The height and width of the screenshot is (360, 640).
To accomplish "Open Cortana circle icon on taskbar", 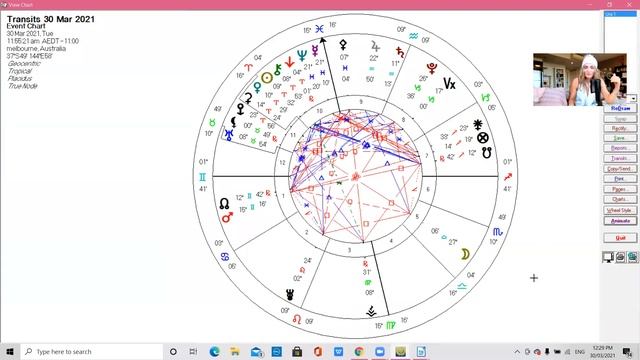I will (173, 351).
